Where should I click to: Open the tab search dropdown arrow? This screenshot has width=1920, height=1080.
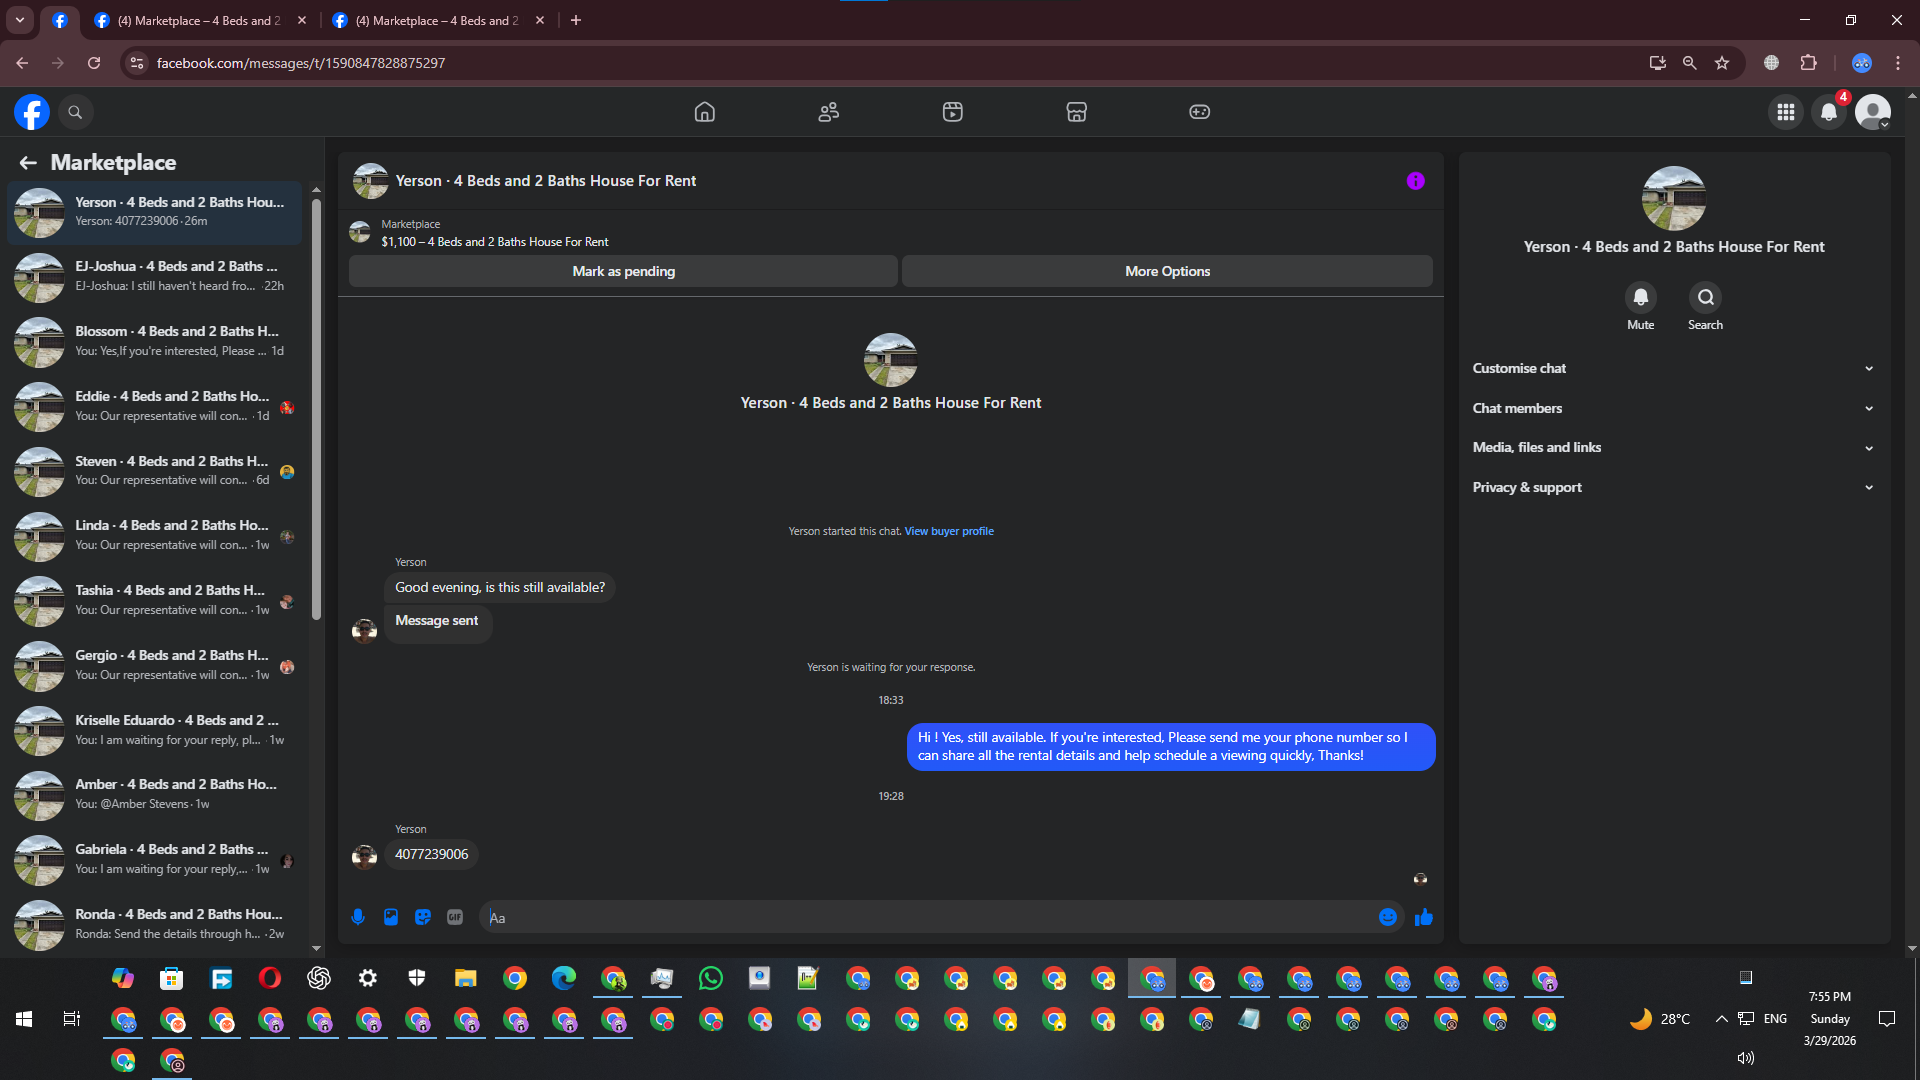(x=20, y=20)
